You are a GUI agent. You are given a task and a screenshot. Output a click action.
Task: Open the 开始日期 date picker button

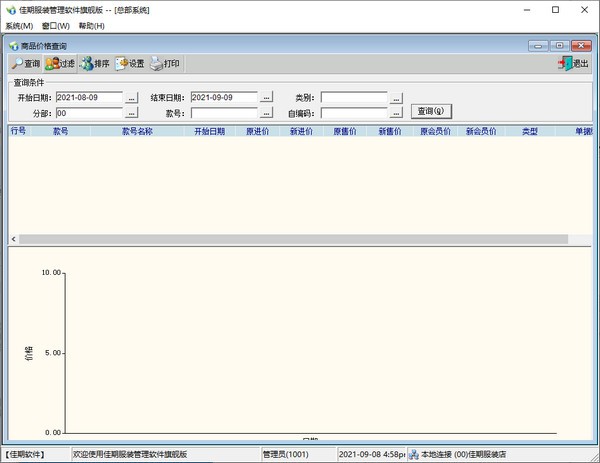(x=132, y=98)
